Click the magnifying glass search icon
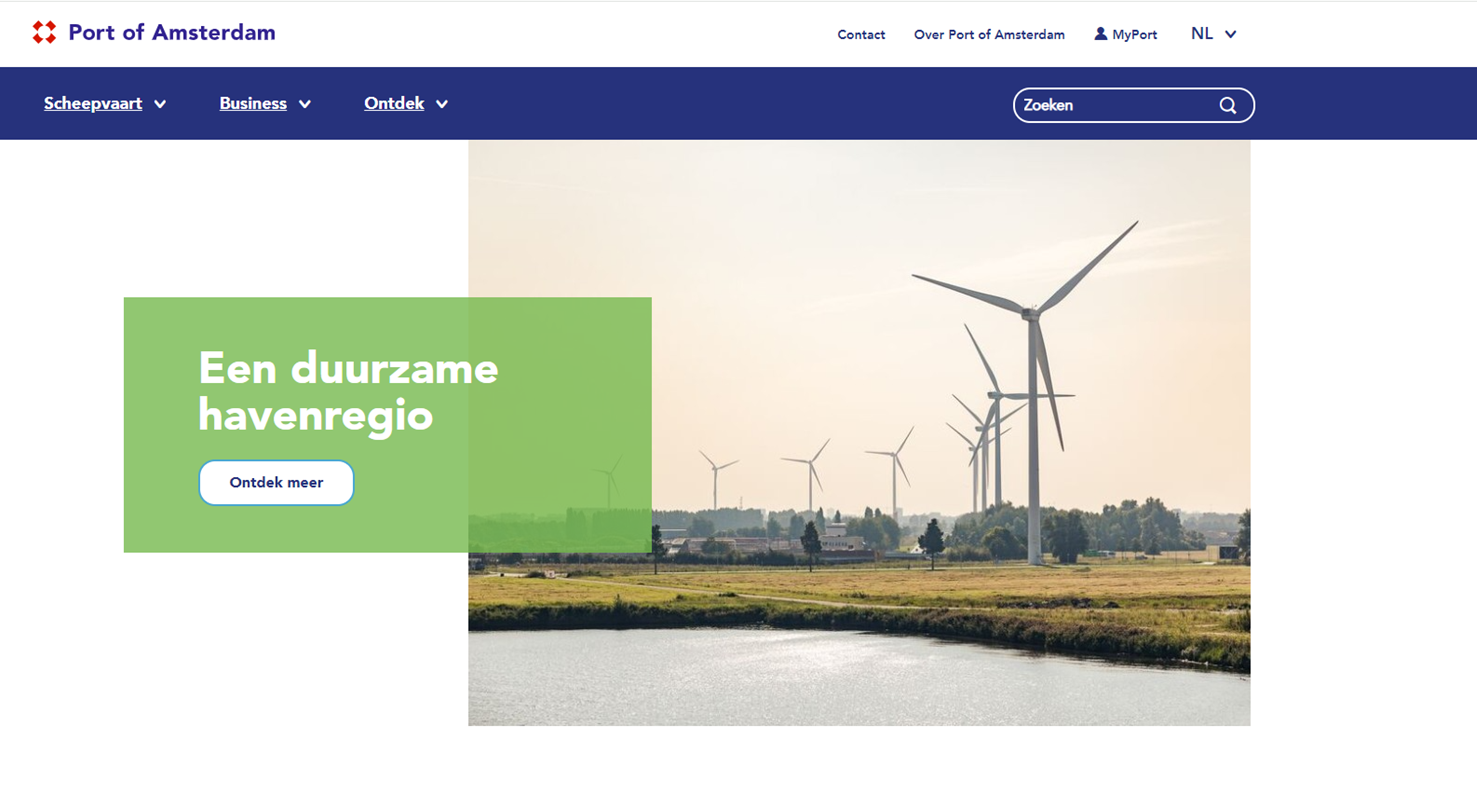Screen dimensions: 1477x792 click(1227, 105)
